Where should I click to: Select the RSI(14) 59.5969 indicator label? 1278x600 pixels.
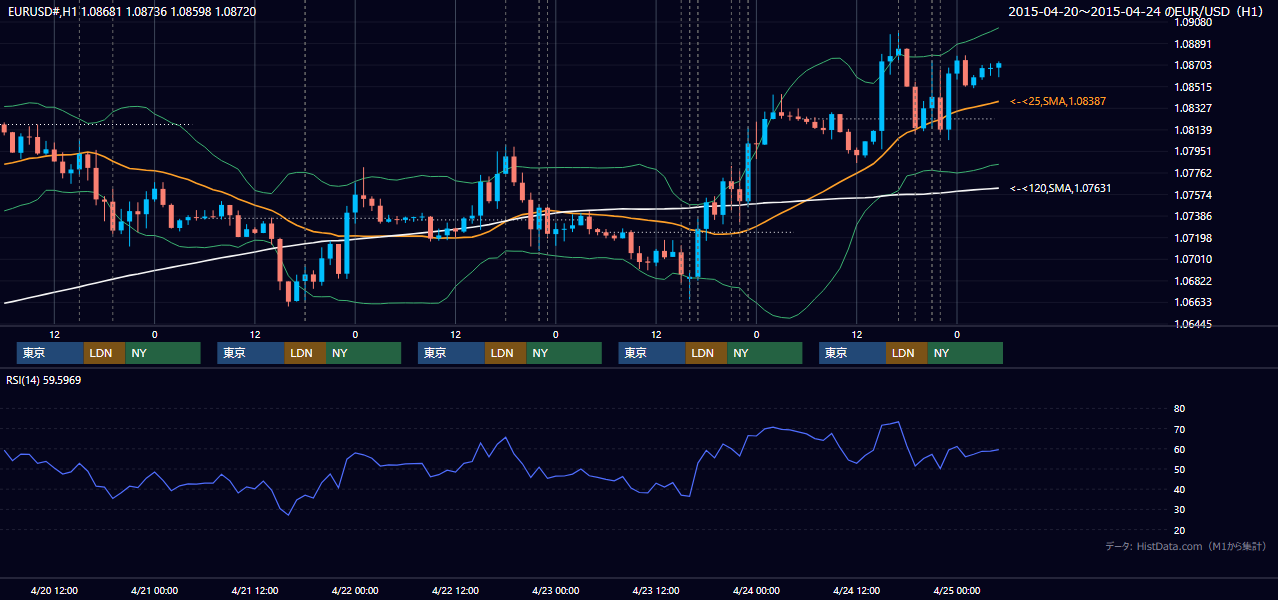[x=44, y=380]
